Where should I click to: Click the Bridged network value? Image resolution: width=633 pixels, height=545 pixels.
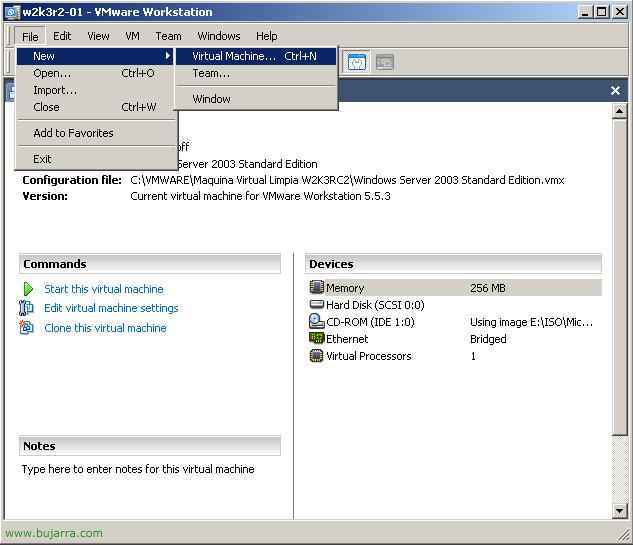click(x=488, y=339)
